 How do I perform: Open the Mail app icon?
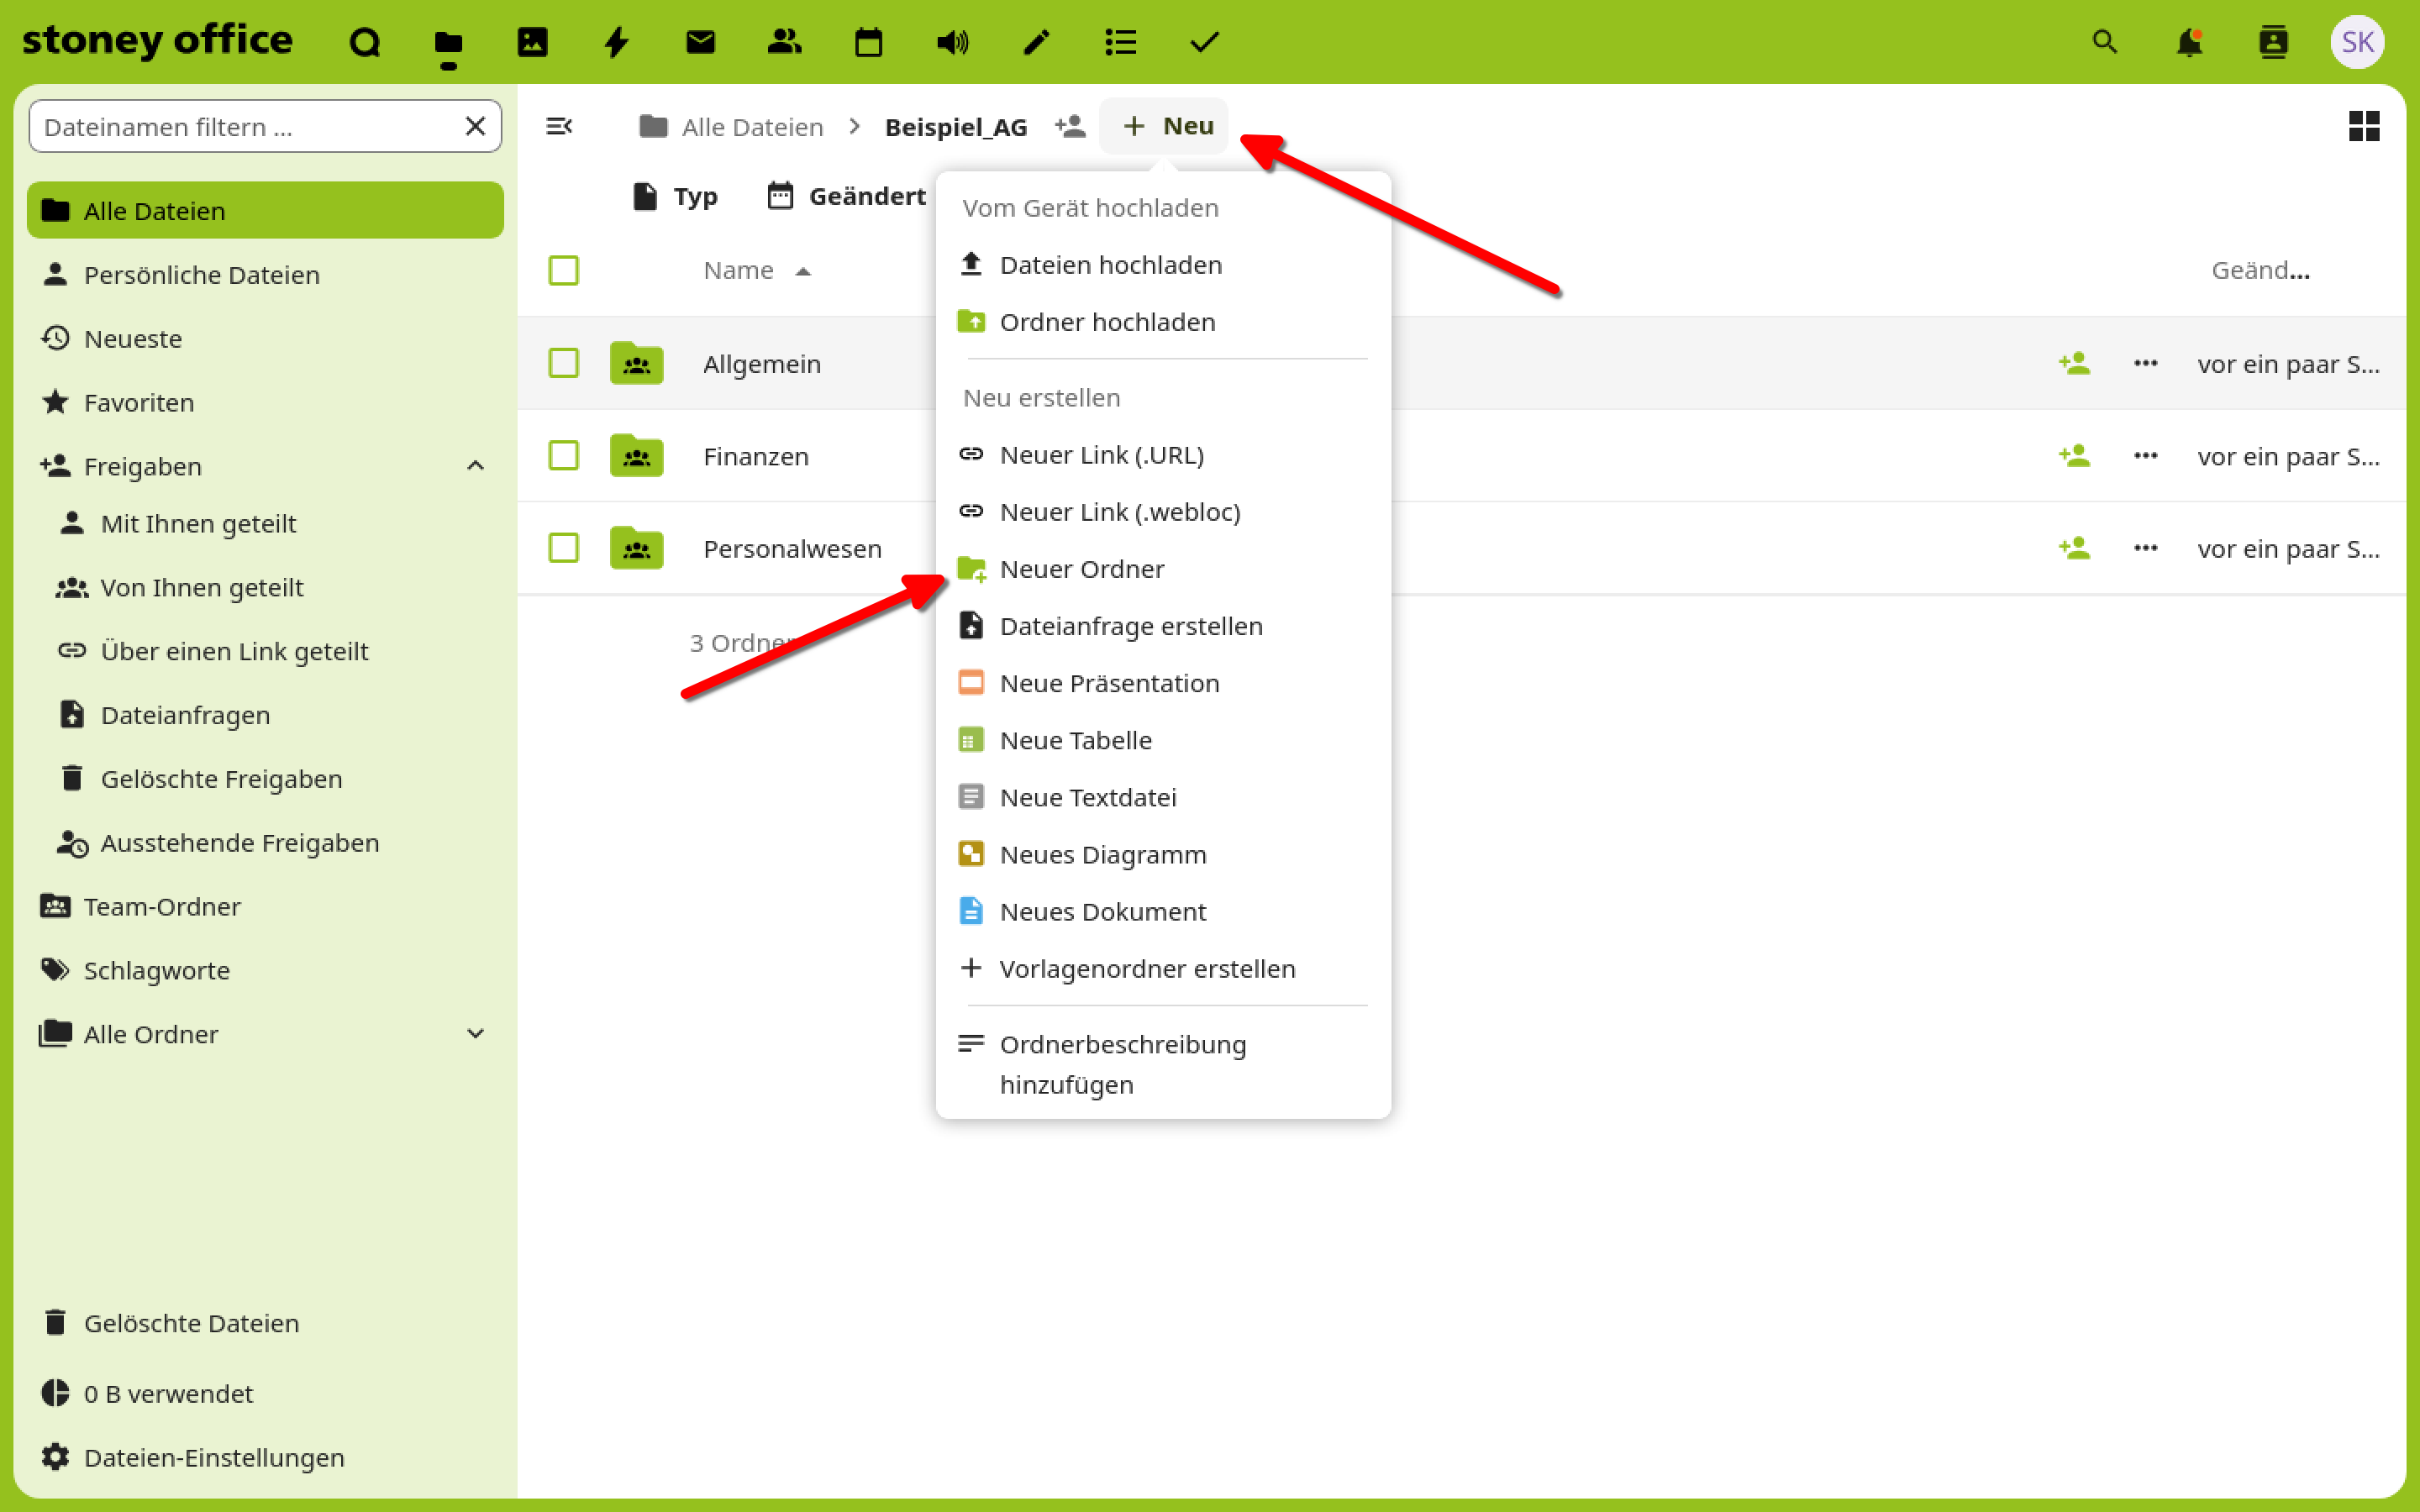coord(700,42)
